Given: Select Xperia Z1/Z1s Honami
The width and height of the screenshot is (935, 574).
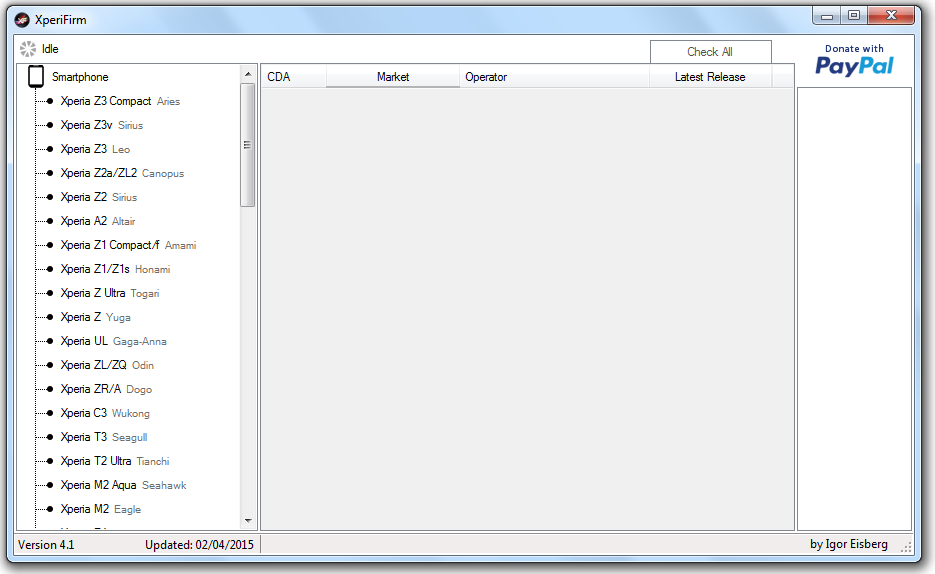Looking at the screenshot, I should pos(115,269).
